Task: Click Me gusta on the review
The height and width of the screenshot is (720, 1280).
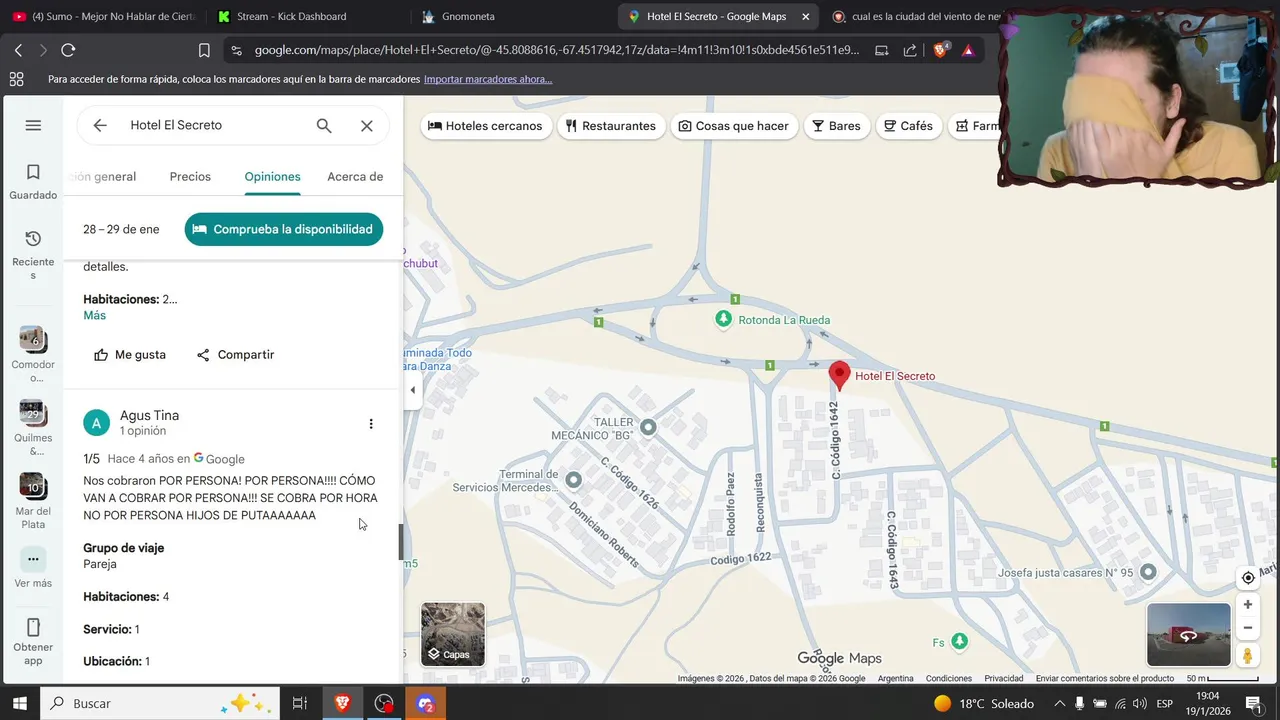Action: click(130, 355)
